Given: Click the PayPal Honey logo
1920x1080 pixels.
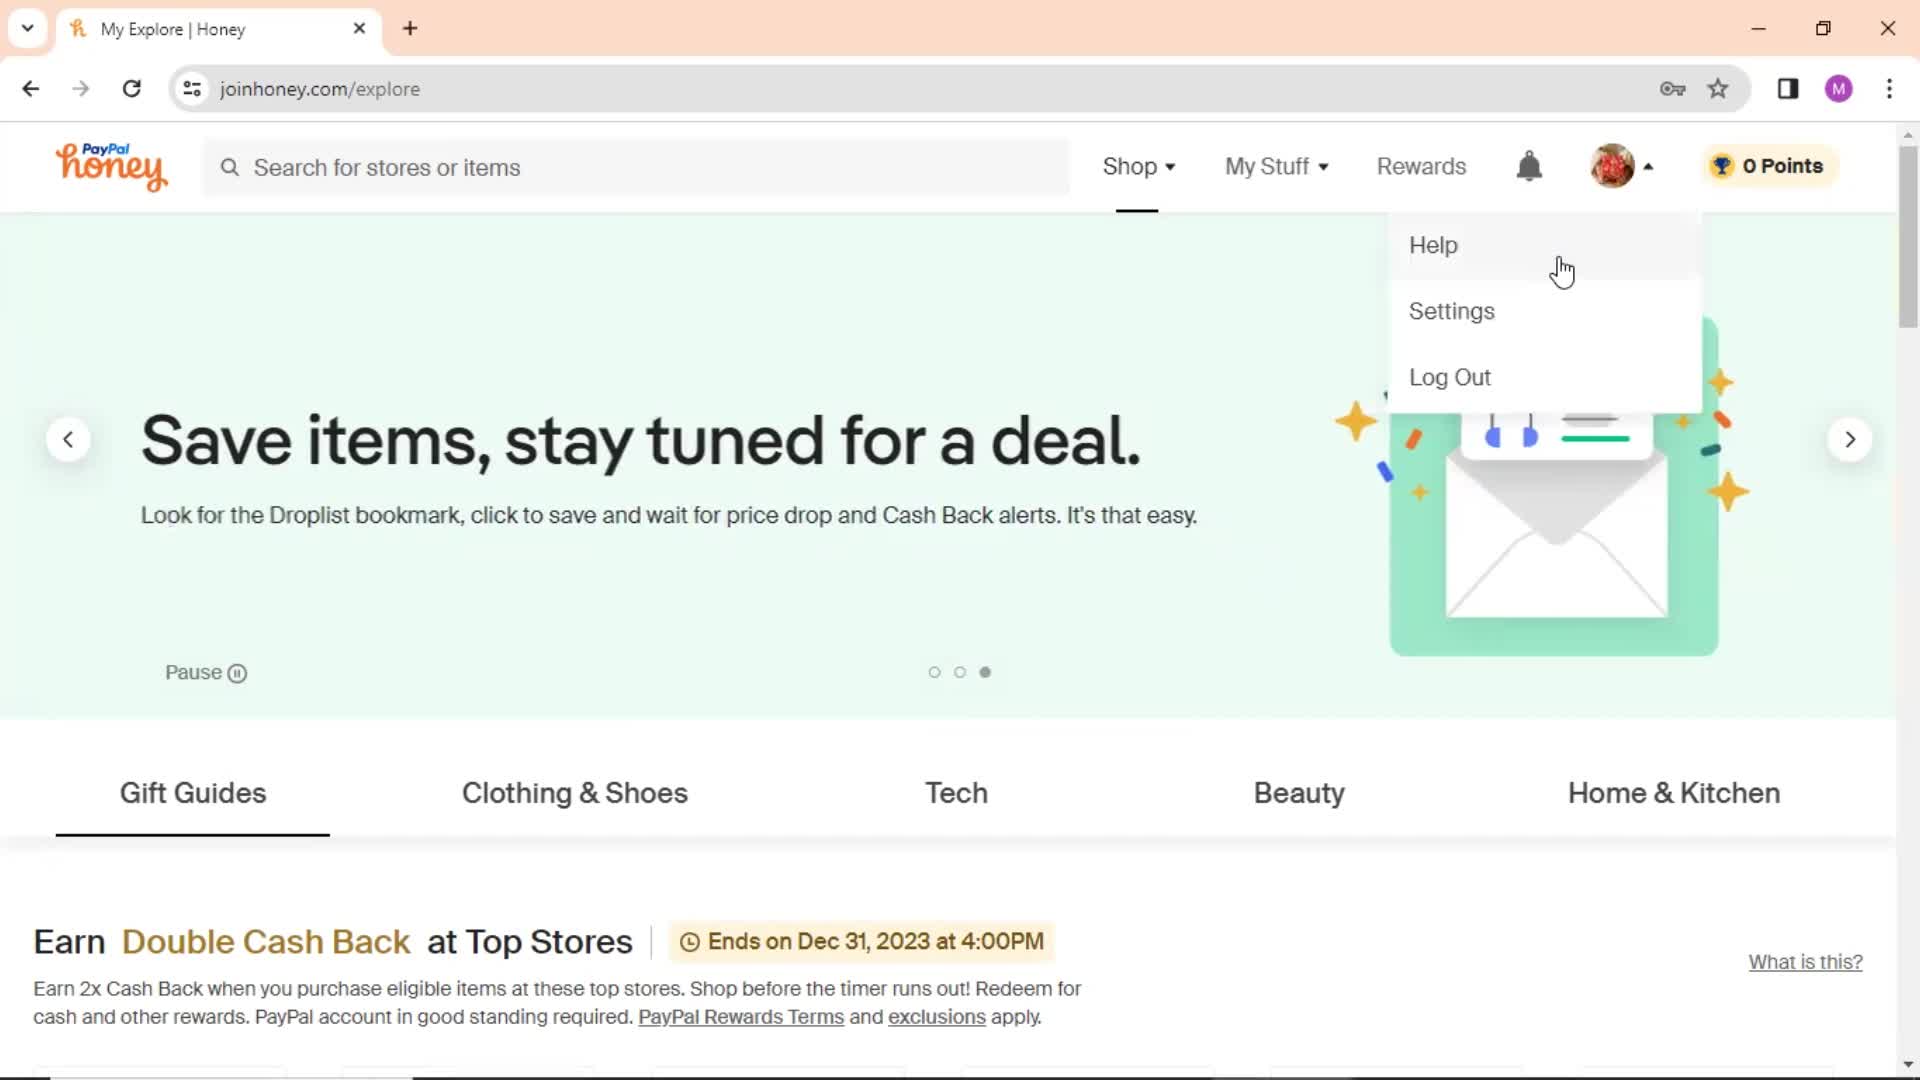Looking at the screenshot, I should 111,166.
